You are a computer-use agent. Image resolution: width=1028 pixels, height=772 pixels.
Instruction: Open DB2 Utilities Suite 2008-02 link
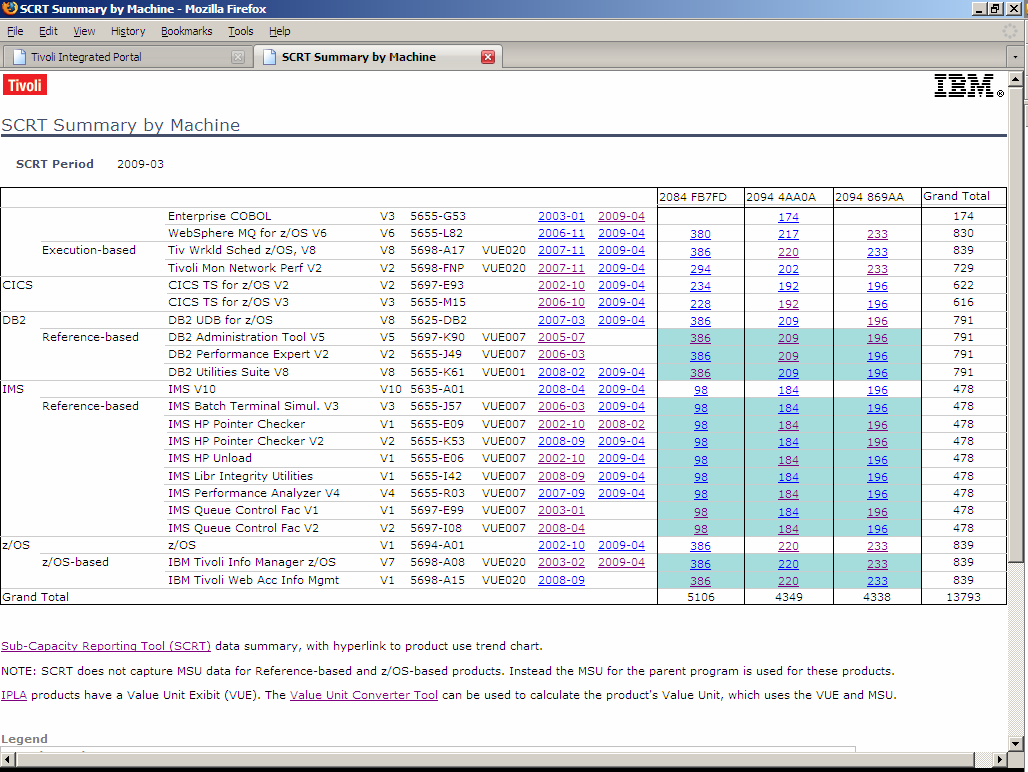pyautogui.click(x=561, y=372)
